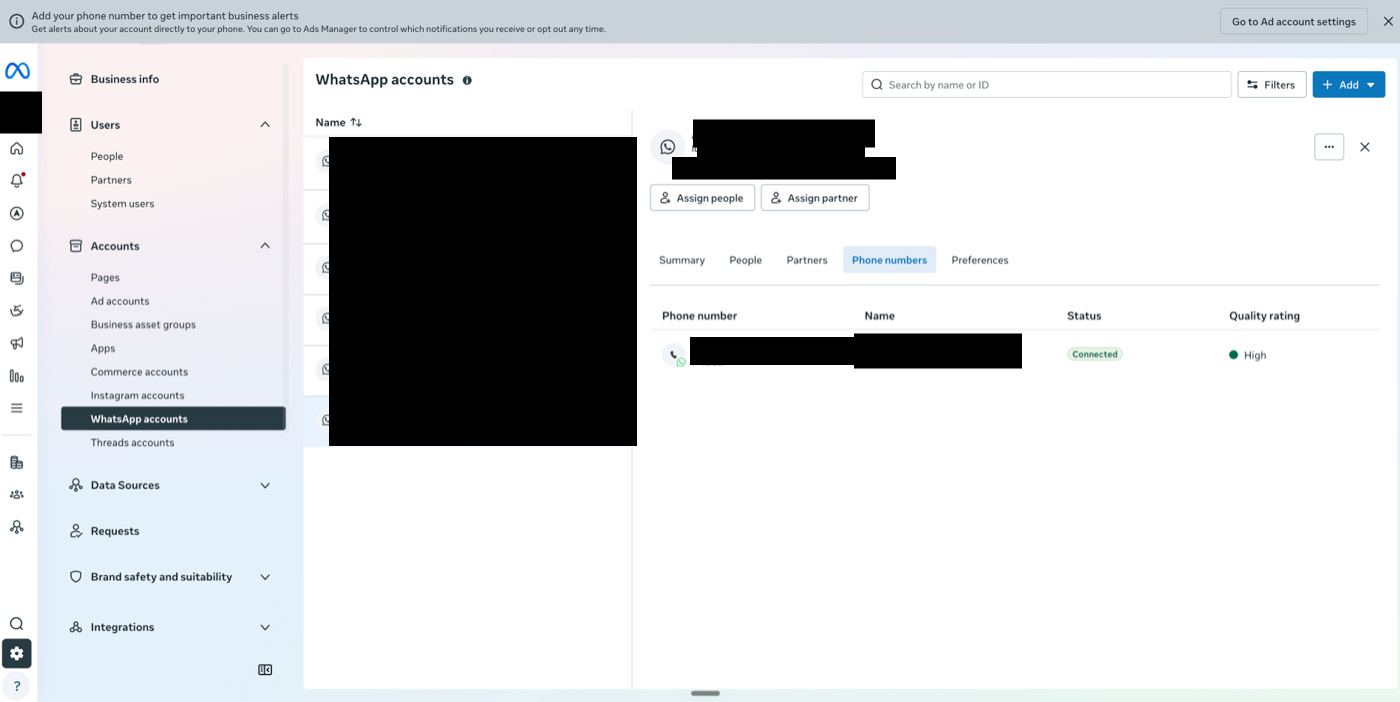Switch to the Summary tab

pyautogui.click(x=682, y=260)
